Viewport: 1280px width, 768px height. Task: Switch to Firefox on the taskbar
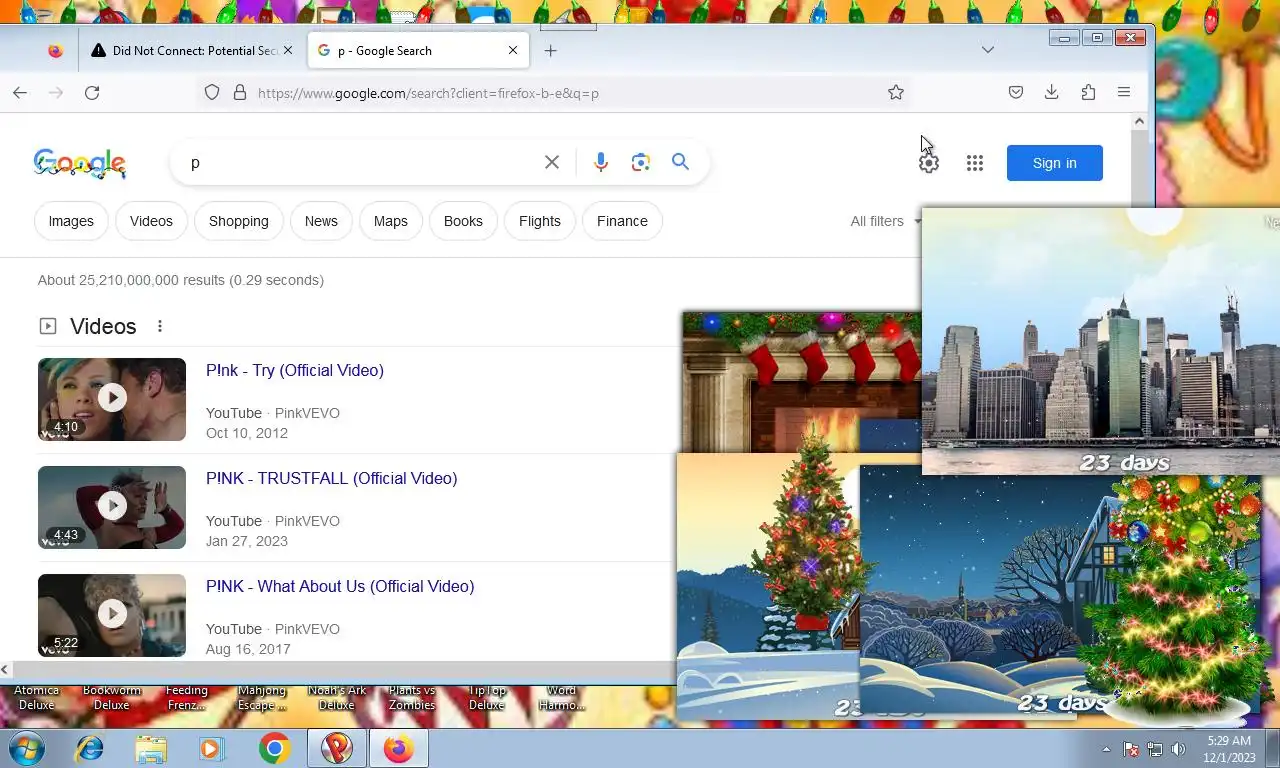click(x=399, y=748)
